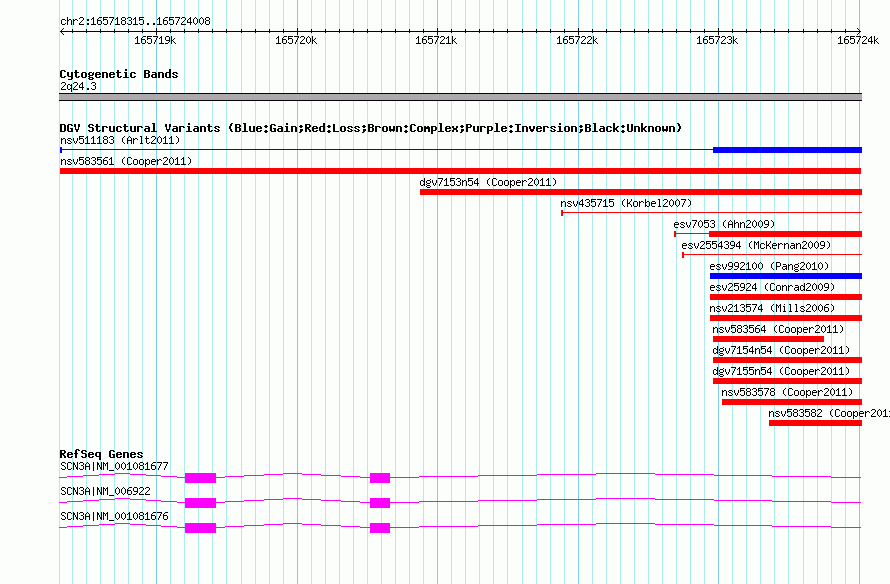Click the left arrowhead of the ruler

pos(62,31)
